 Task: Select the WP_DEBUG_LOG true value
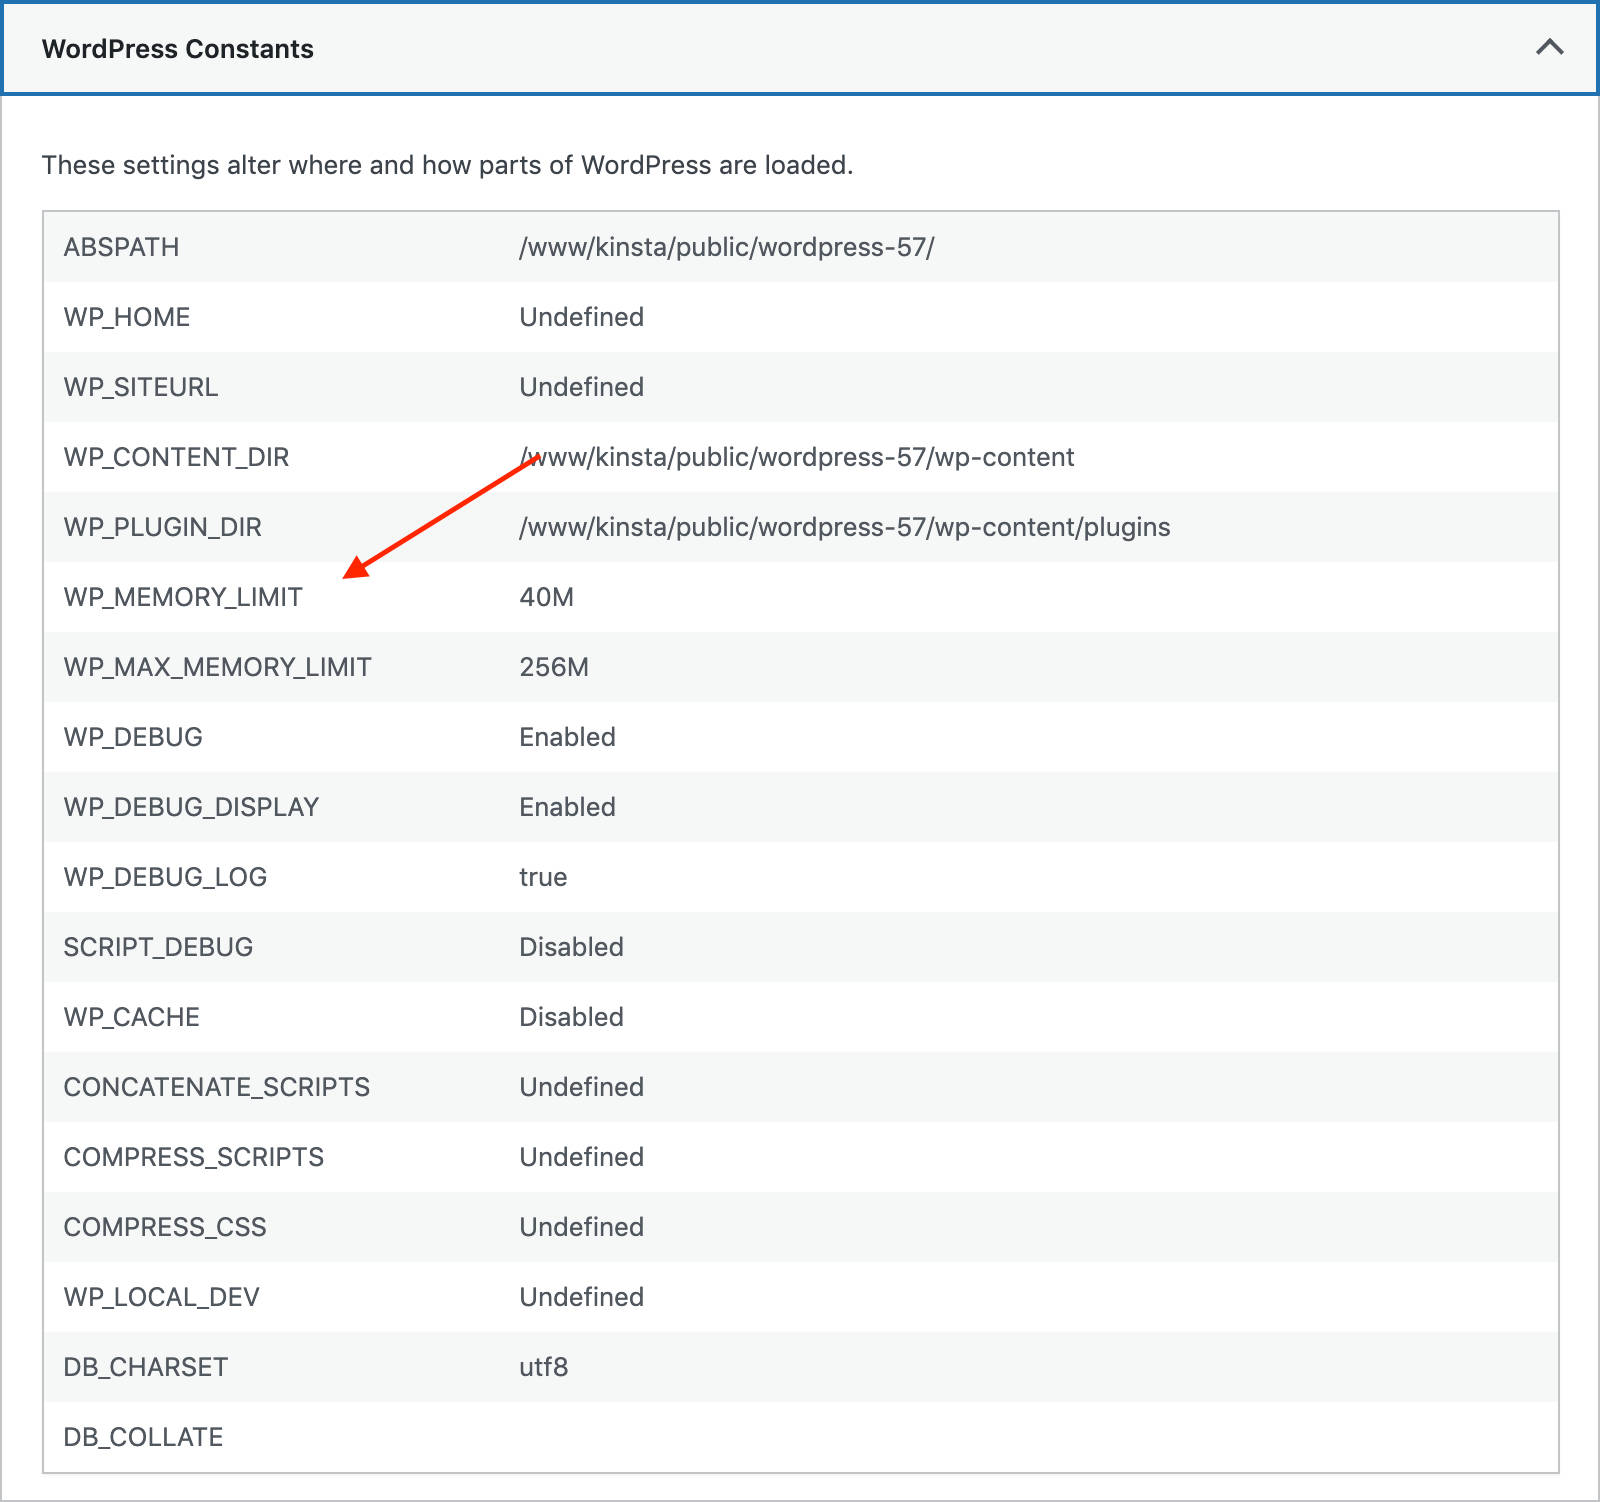point(541,877)
